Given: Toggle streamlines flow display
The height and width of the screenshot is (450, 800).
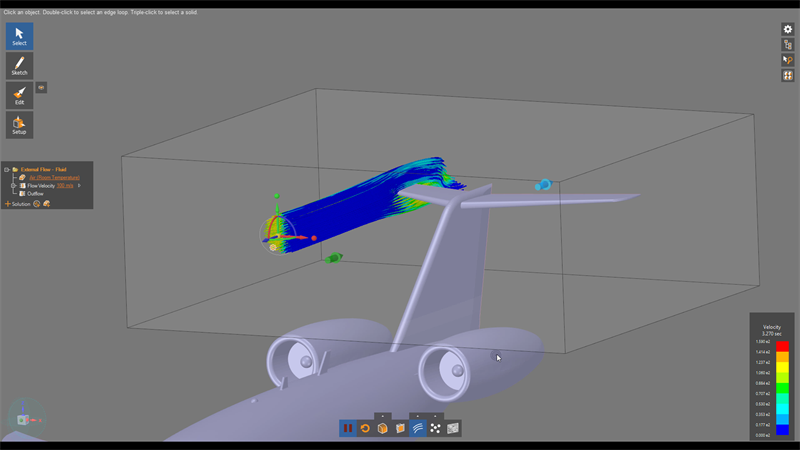Looking at the screenshot, I should pyautogui.click(x=418, y=428).
